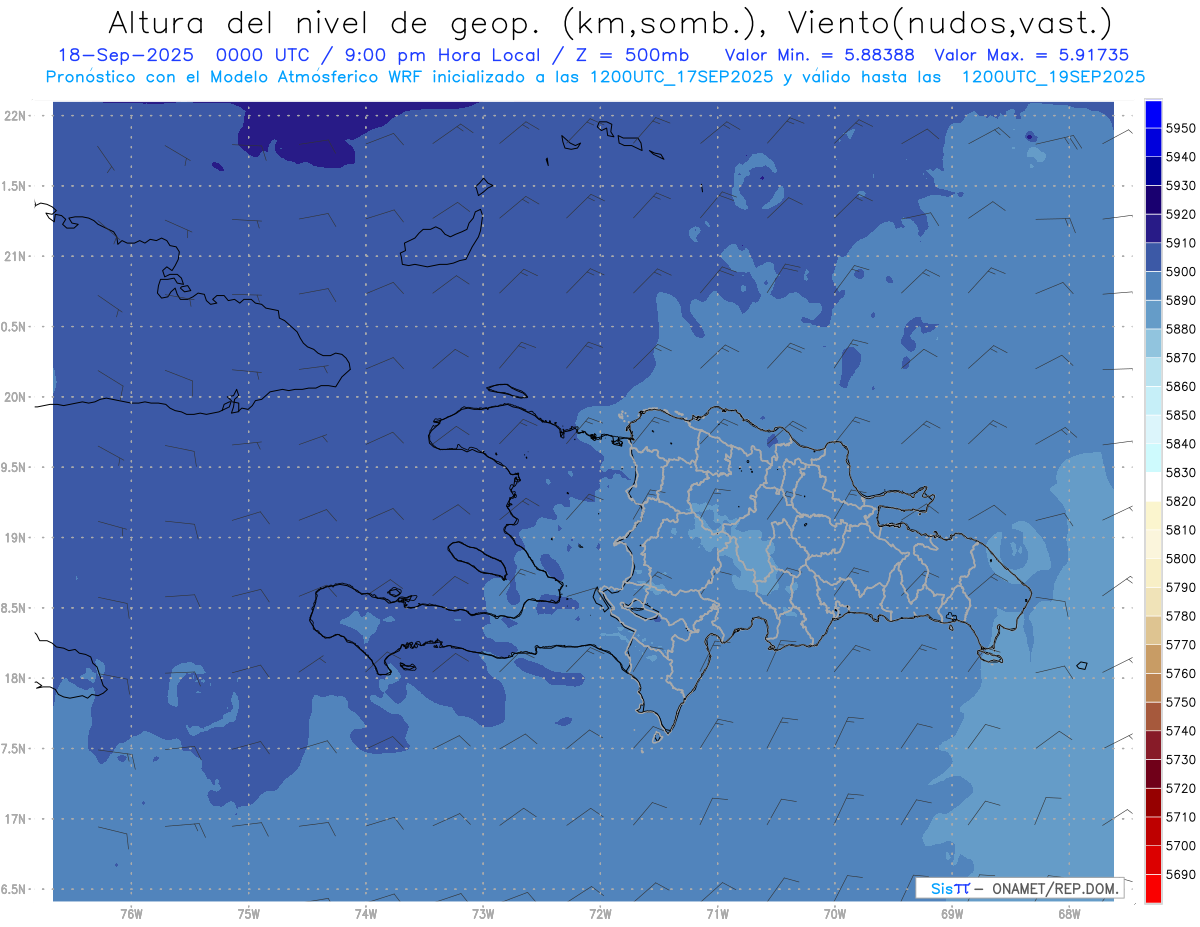Click the '21N' latitude label
The width and height of the screenshot is (1200, 927).
(x=17, y=256)
